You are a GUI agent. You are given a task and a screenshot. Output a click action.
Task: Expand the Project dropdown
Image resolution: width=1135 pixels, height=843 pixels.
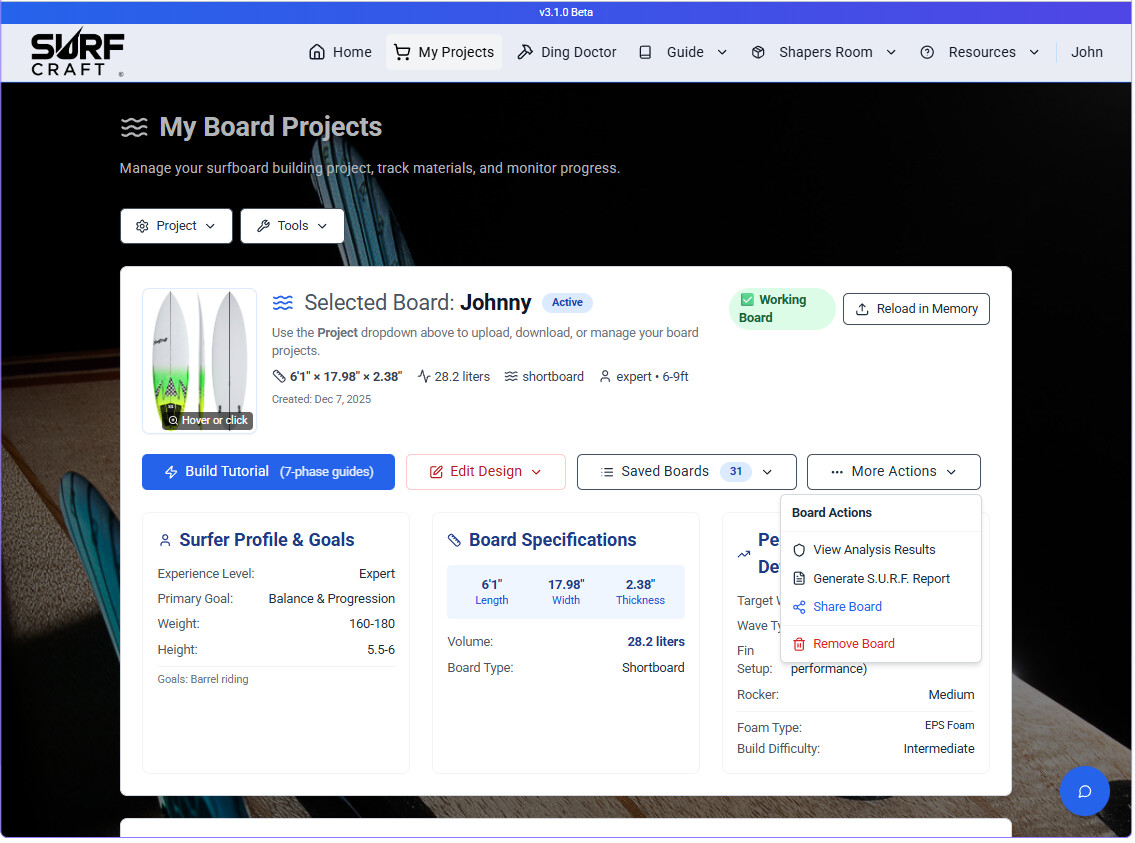(176, 226)
